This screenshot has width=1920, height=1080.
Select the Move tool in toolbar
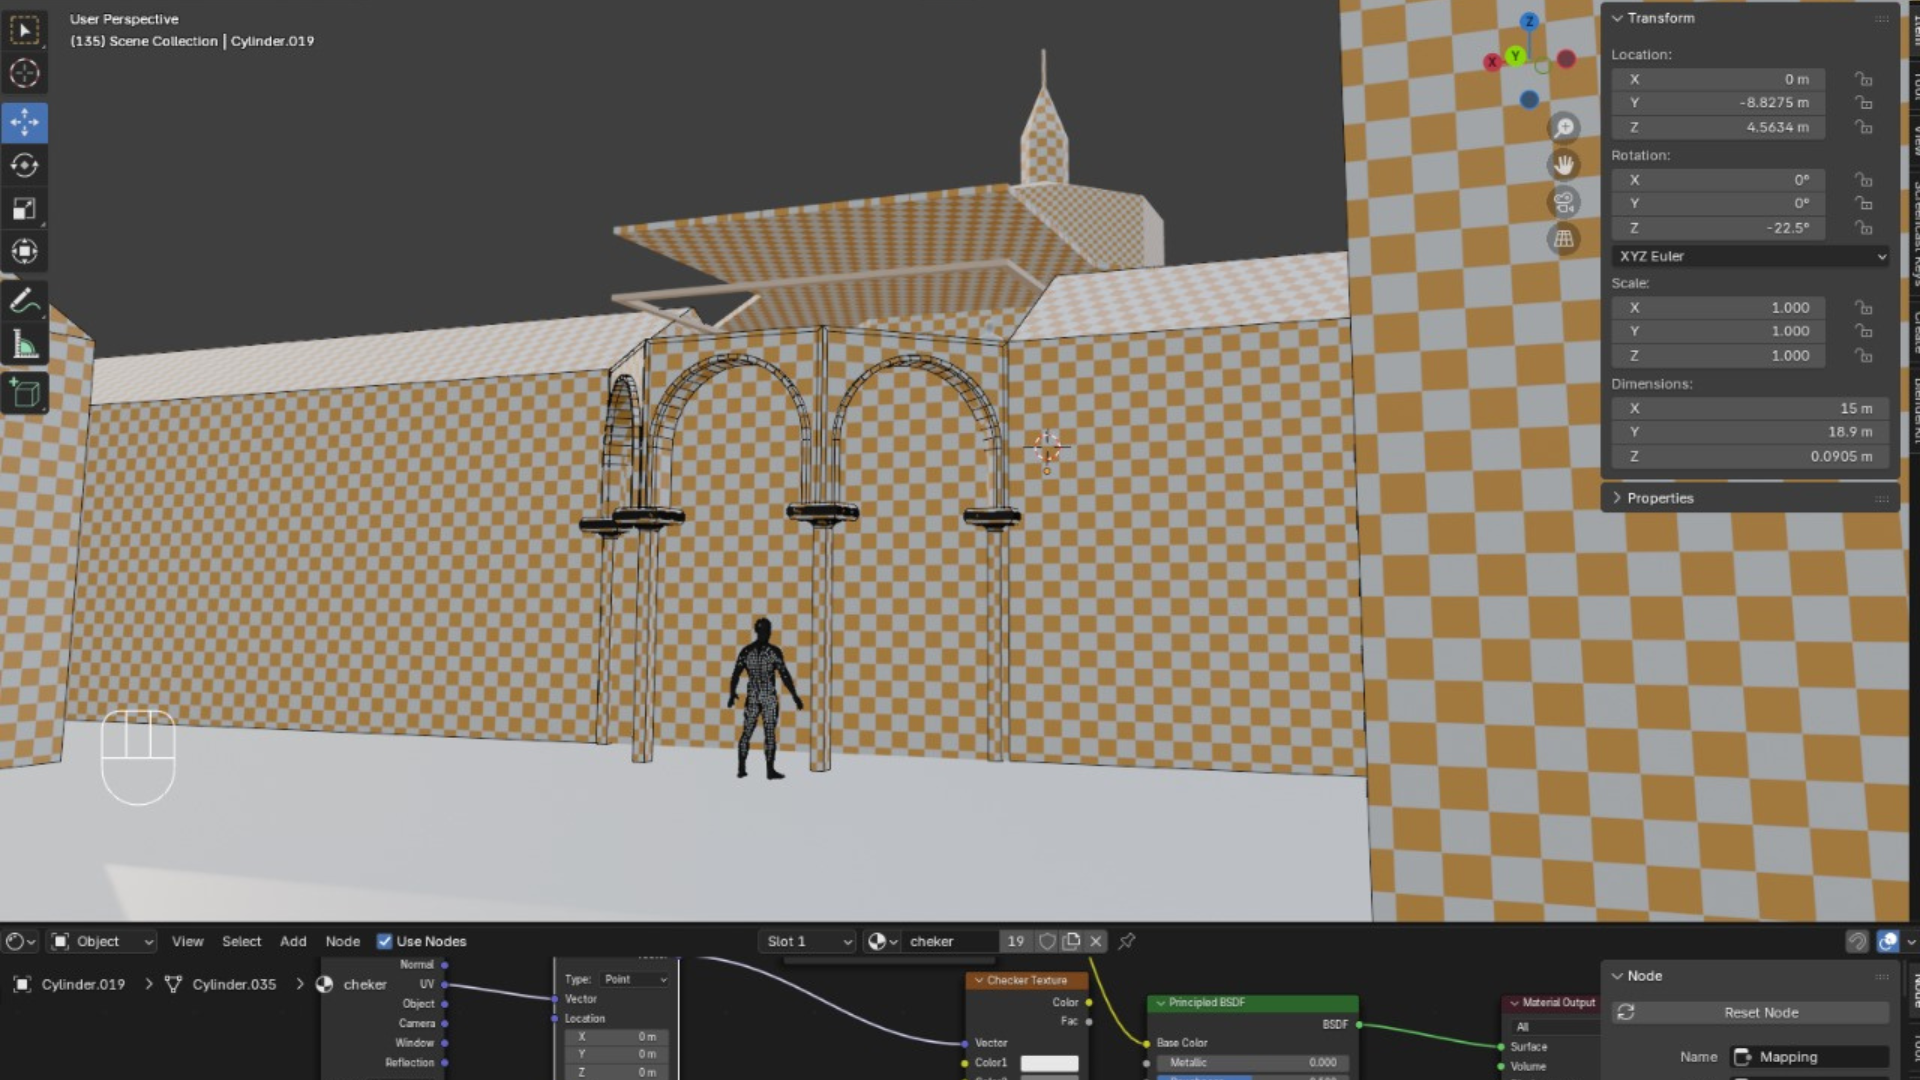pos(25,122)
